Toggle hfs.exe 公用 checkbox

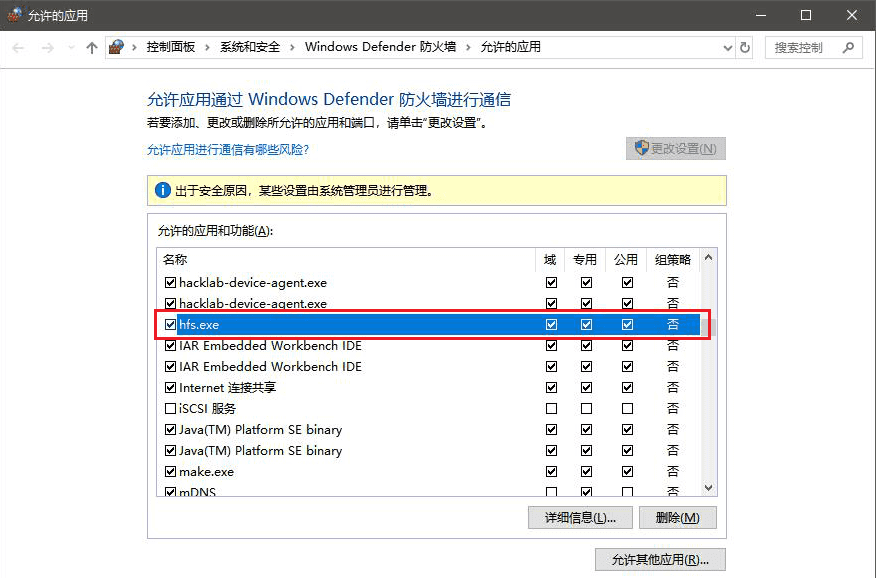pyautogui.click(x=627, y=324)
